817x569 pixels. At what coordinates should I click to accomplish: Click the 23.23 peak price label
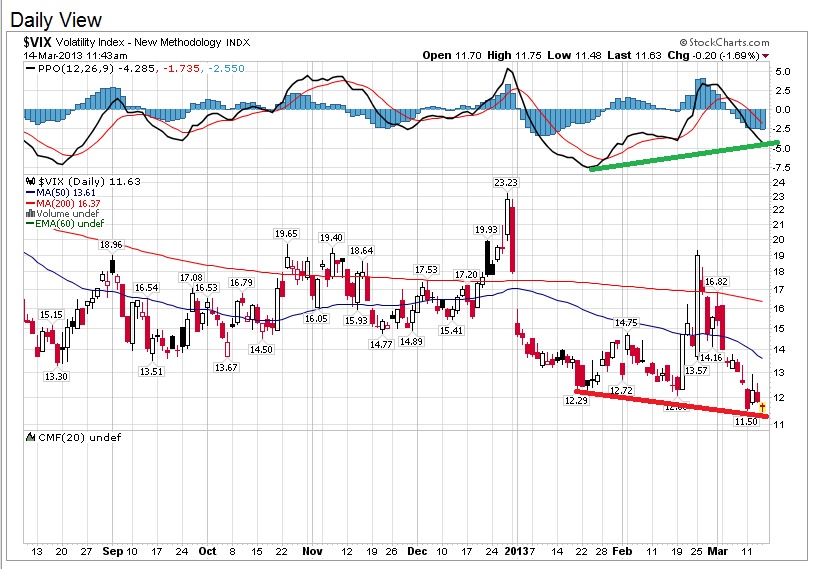[506, 182]
